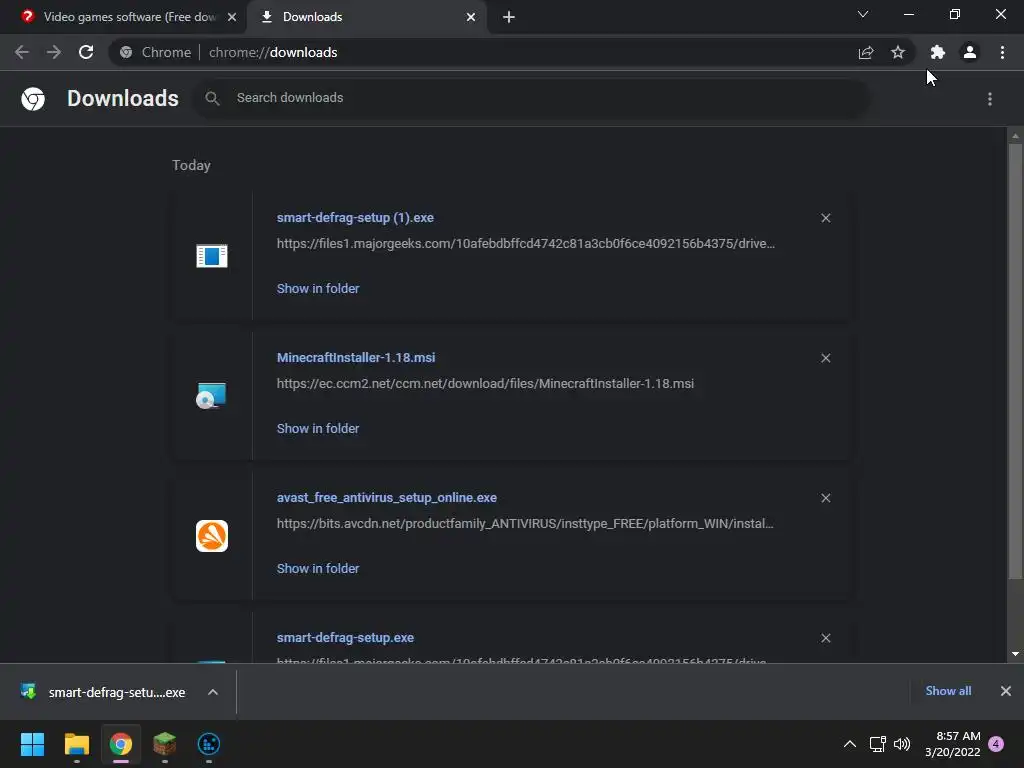1024x768 pixels.
Task: Open a new tab with plus button
Action: [x=509, y=17]
